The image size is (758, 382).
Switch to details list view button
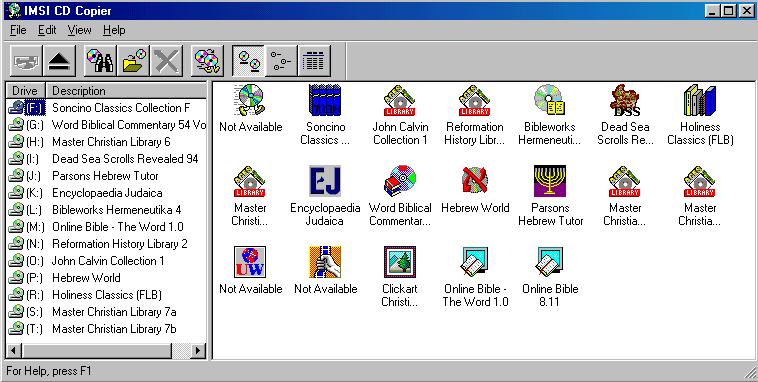(314, 61)
